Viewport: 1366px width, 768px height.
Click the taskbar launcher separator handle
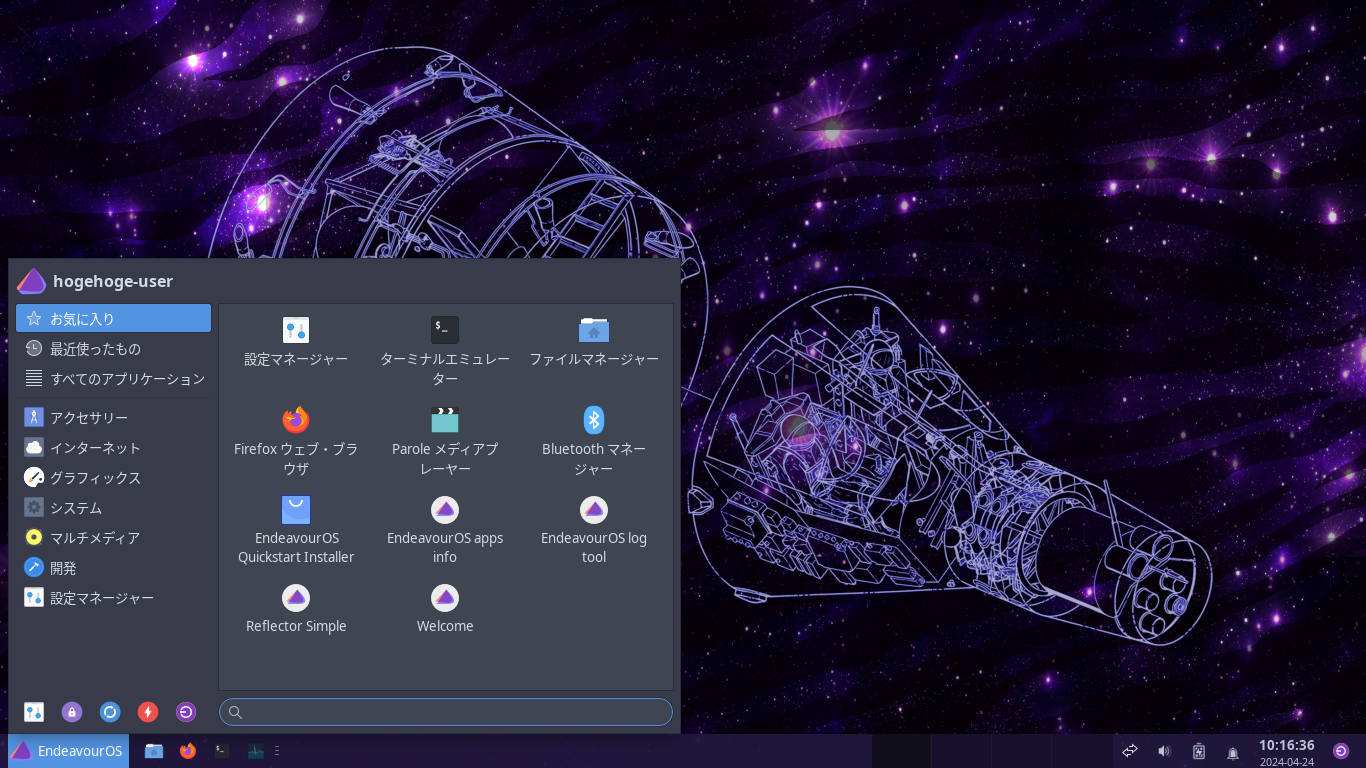coord(277,751)
